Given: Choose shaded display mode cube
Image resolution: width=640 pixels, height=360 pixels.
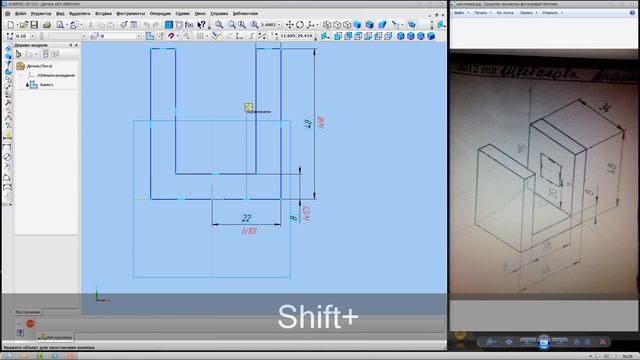Looking at the screenshot, I should click(357, 25).
